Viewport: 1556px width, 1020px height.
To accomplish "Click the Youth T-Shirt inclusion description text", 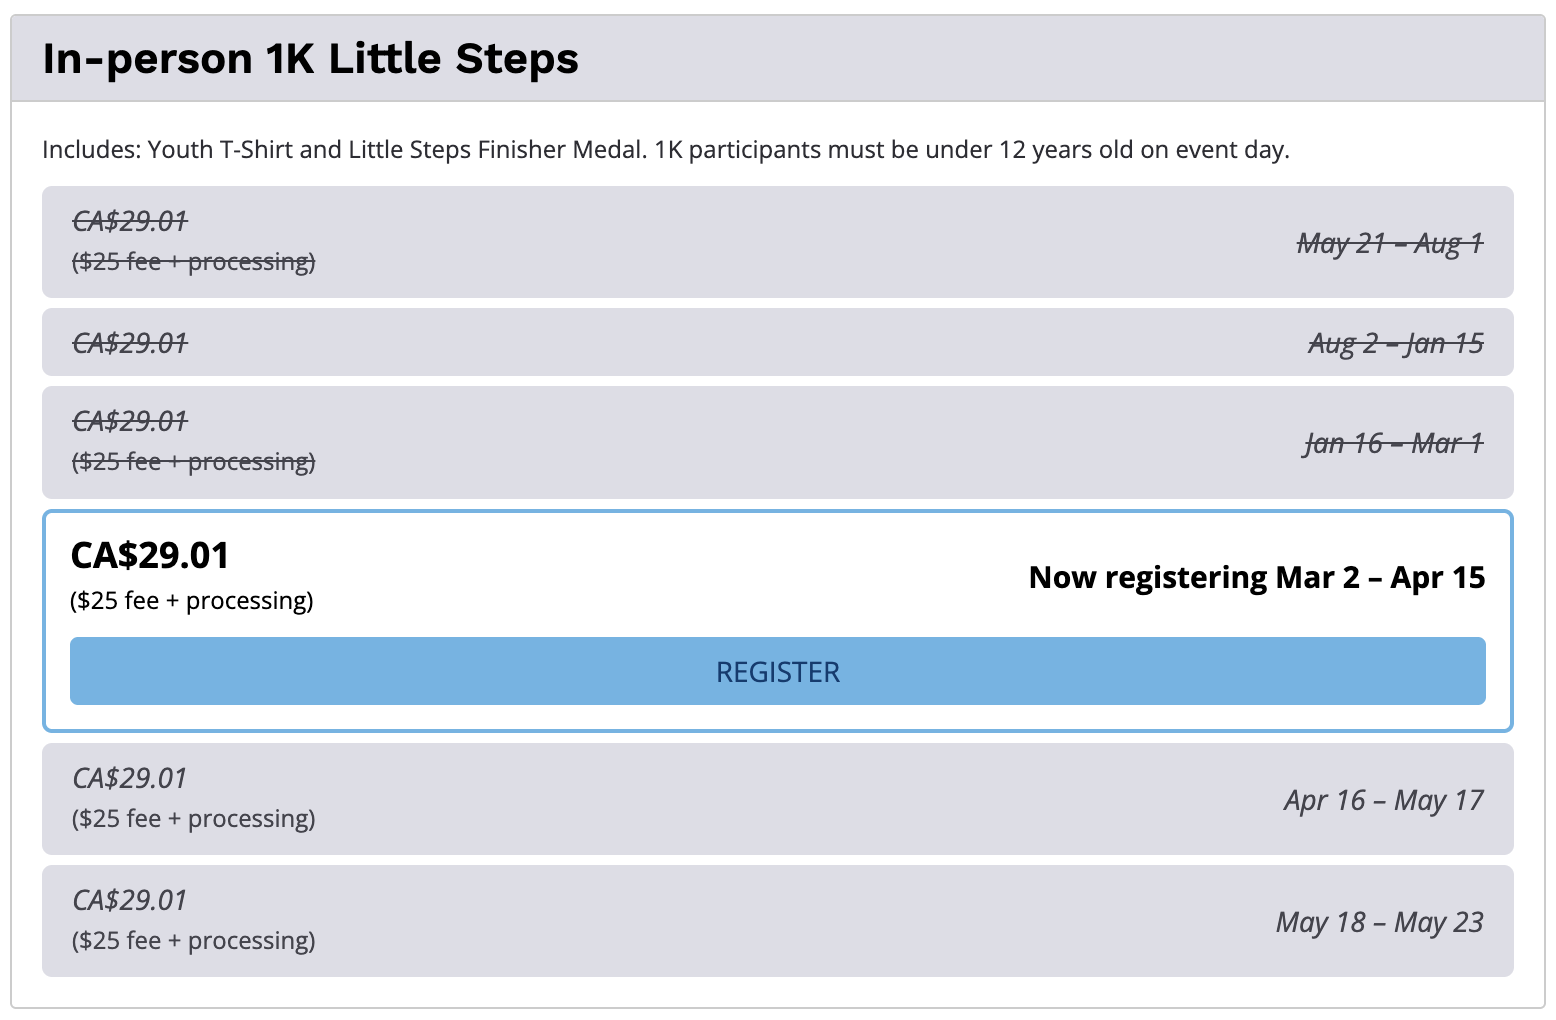I will click(x=665, y=150).
